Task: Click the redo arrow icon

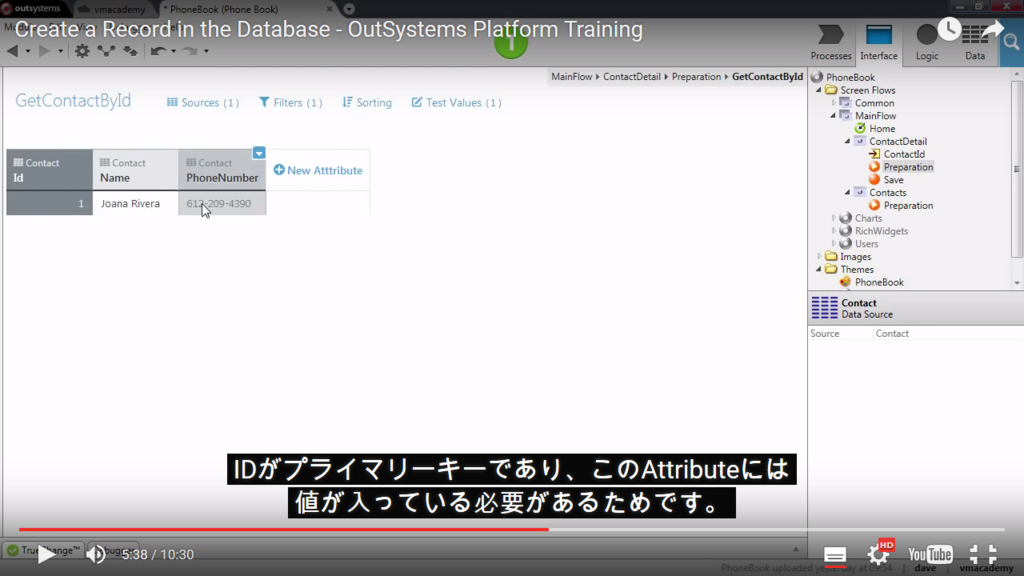Action: pos(189,51)
